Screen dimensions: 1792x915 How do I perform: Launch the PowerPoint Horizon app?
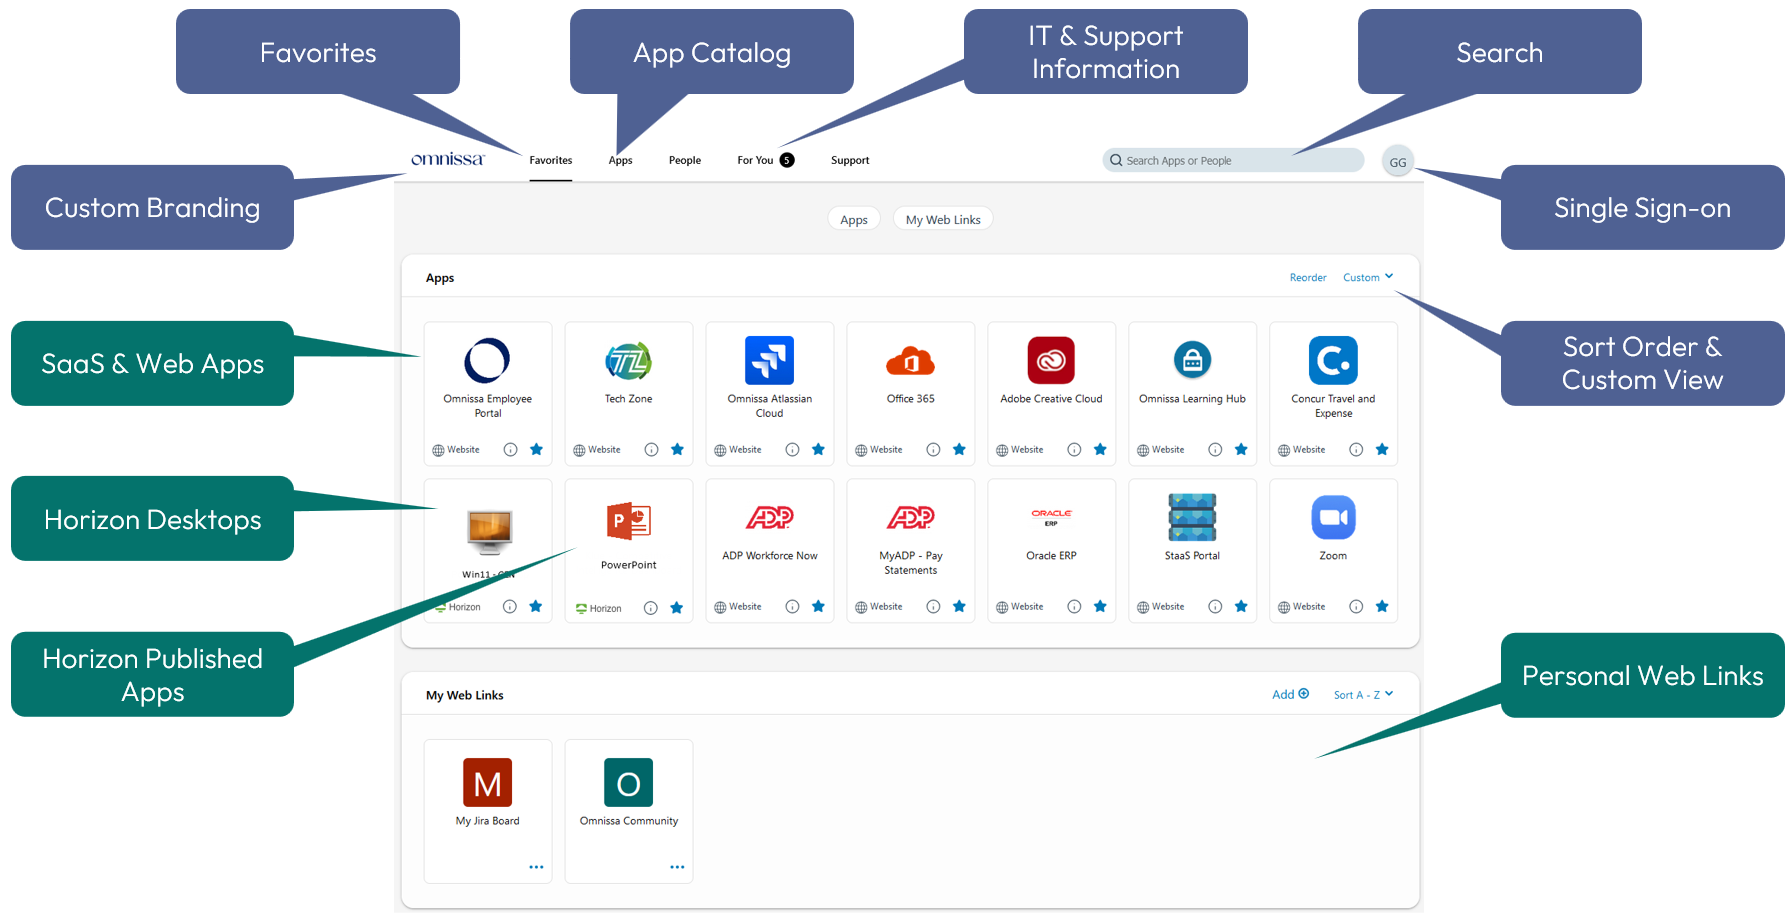coord(628,522)
